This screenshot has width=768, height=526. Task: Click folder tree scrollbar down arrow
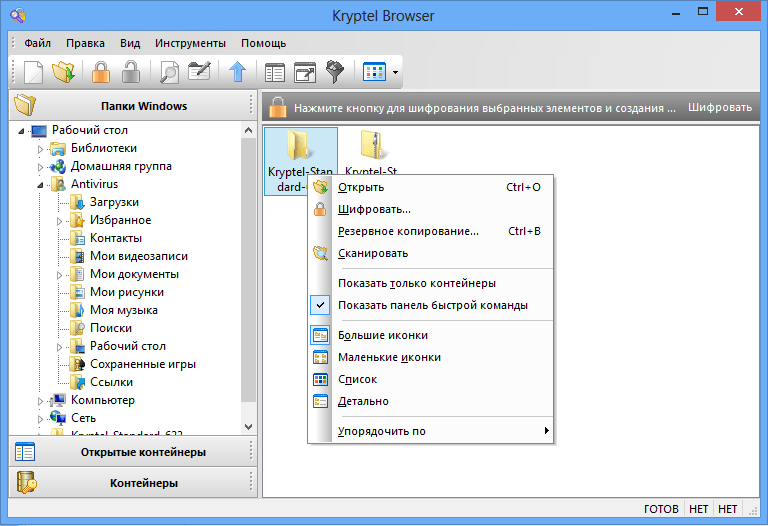tap(248, 427)
